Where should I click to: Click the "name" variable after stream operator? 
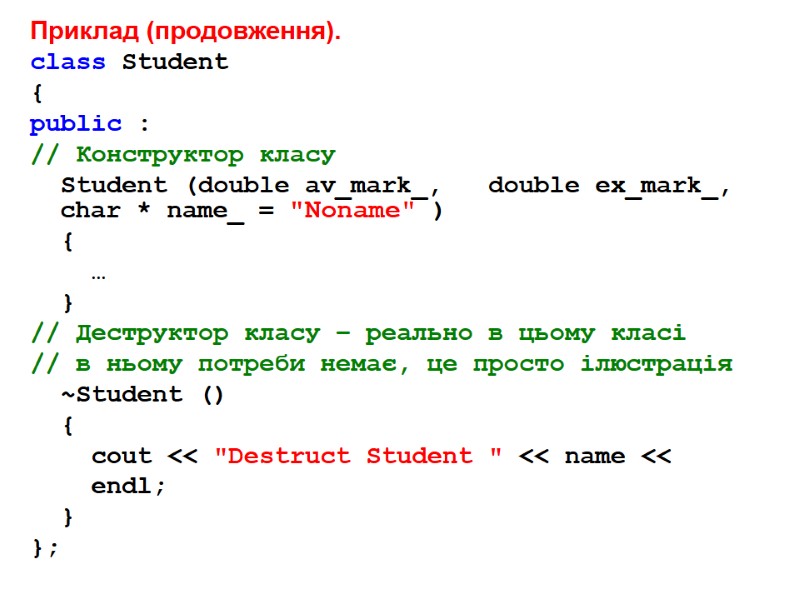pyautogui.click(x=596, y=456)
